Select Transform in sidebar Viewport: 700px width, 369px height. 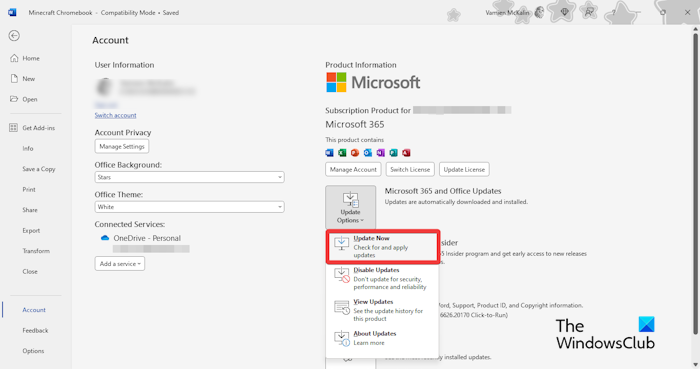pos(36,251)
